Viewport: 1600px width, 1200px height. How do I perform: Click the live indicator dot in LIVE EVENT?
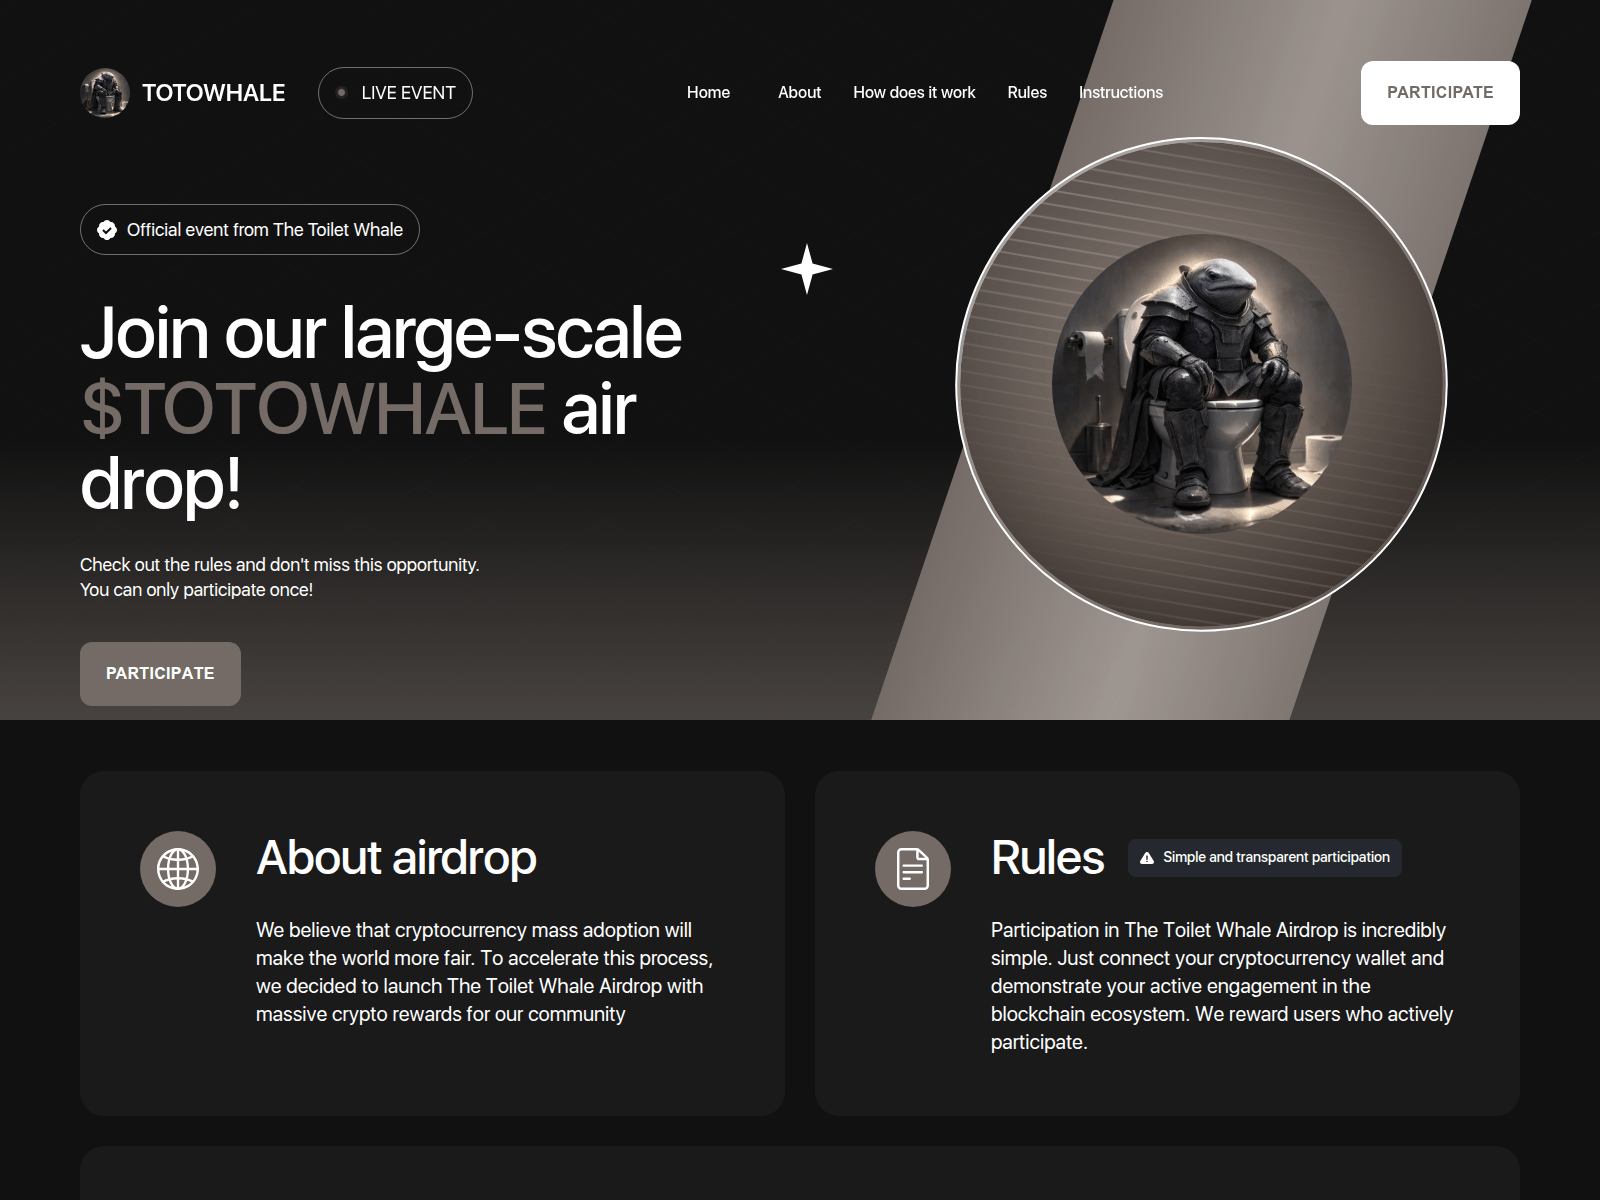tap(341, 93)
